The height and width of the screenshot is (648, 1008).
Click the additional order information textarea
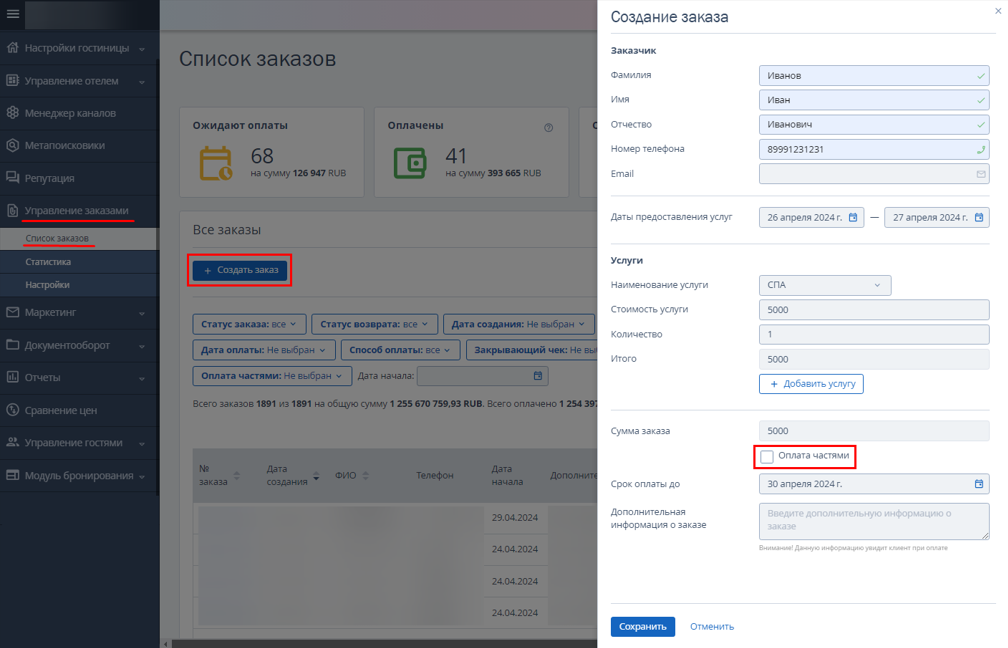pyautogui.click(x=874, y=521)
